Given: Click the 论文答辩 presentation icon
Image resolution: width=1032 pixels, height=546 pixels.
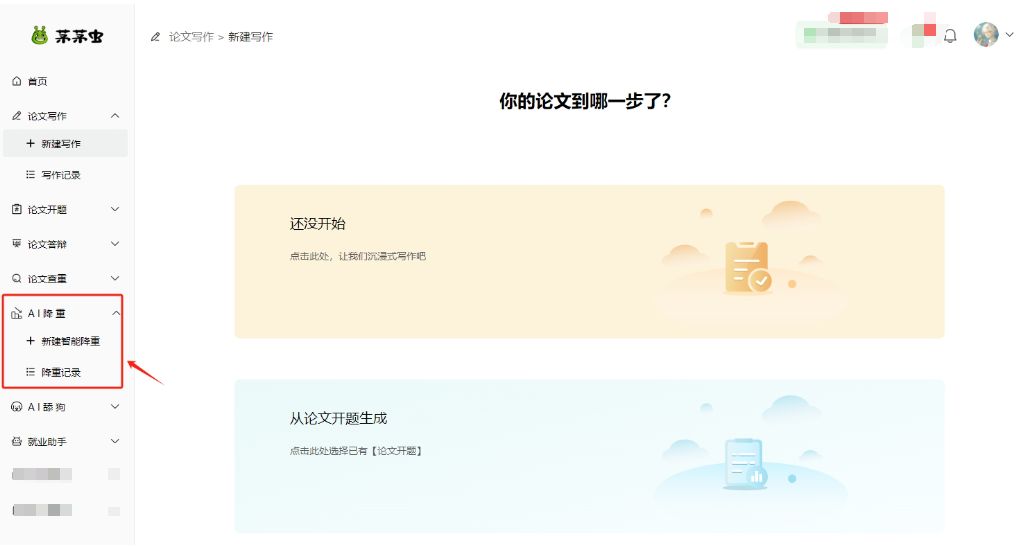Looking at the screenshot, I should [x=17, y=243].
